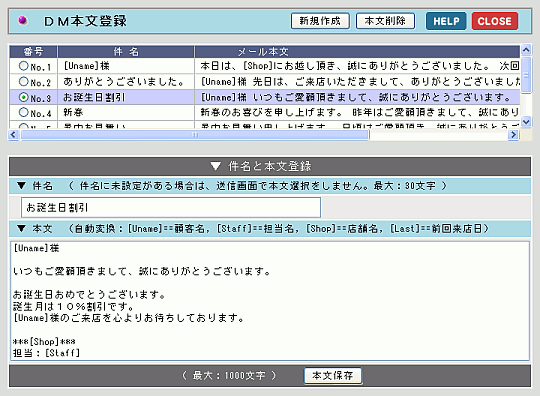This screenshot has width=540, height=396.
Task: Click the 件名 subject input field
Action: click(x=171, y=207)
